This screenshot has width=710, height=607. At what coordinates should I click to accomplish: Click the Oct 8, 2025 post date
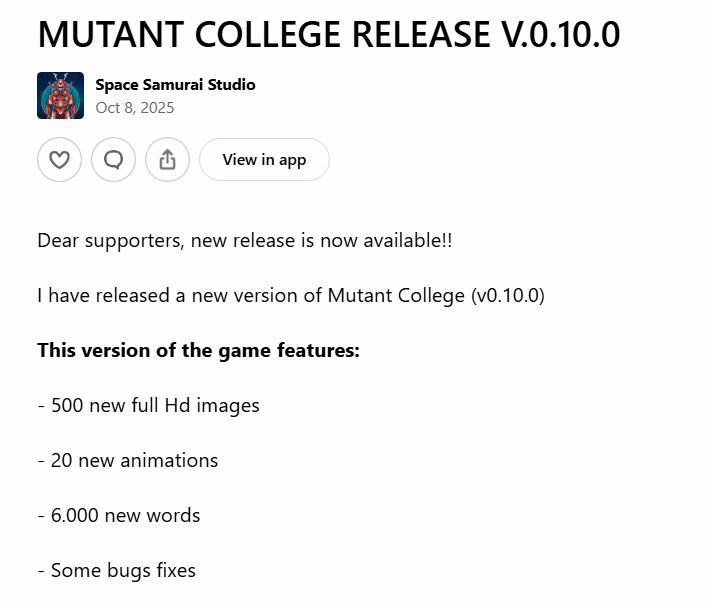click(x=135, y=108)
